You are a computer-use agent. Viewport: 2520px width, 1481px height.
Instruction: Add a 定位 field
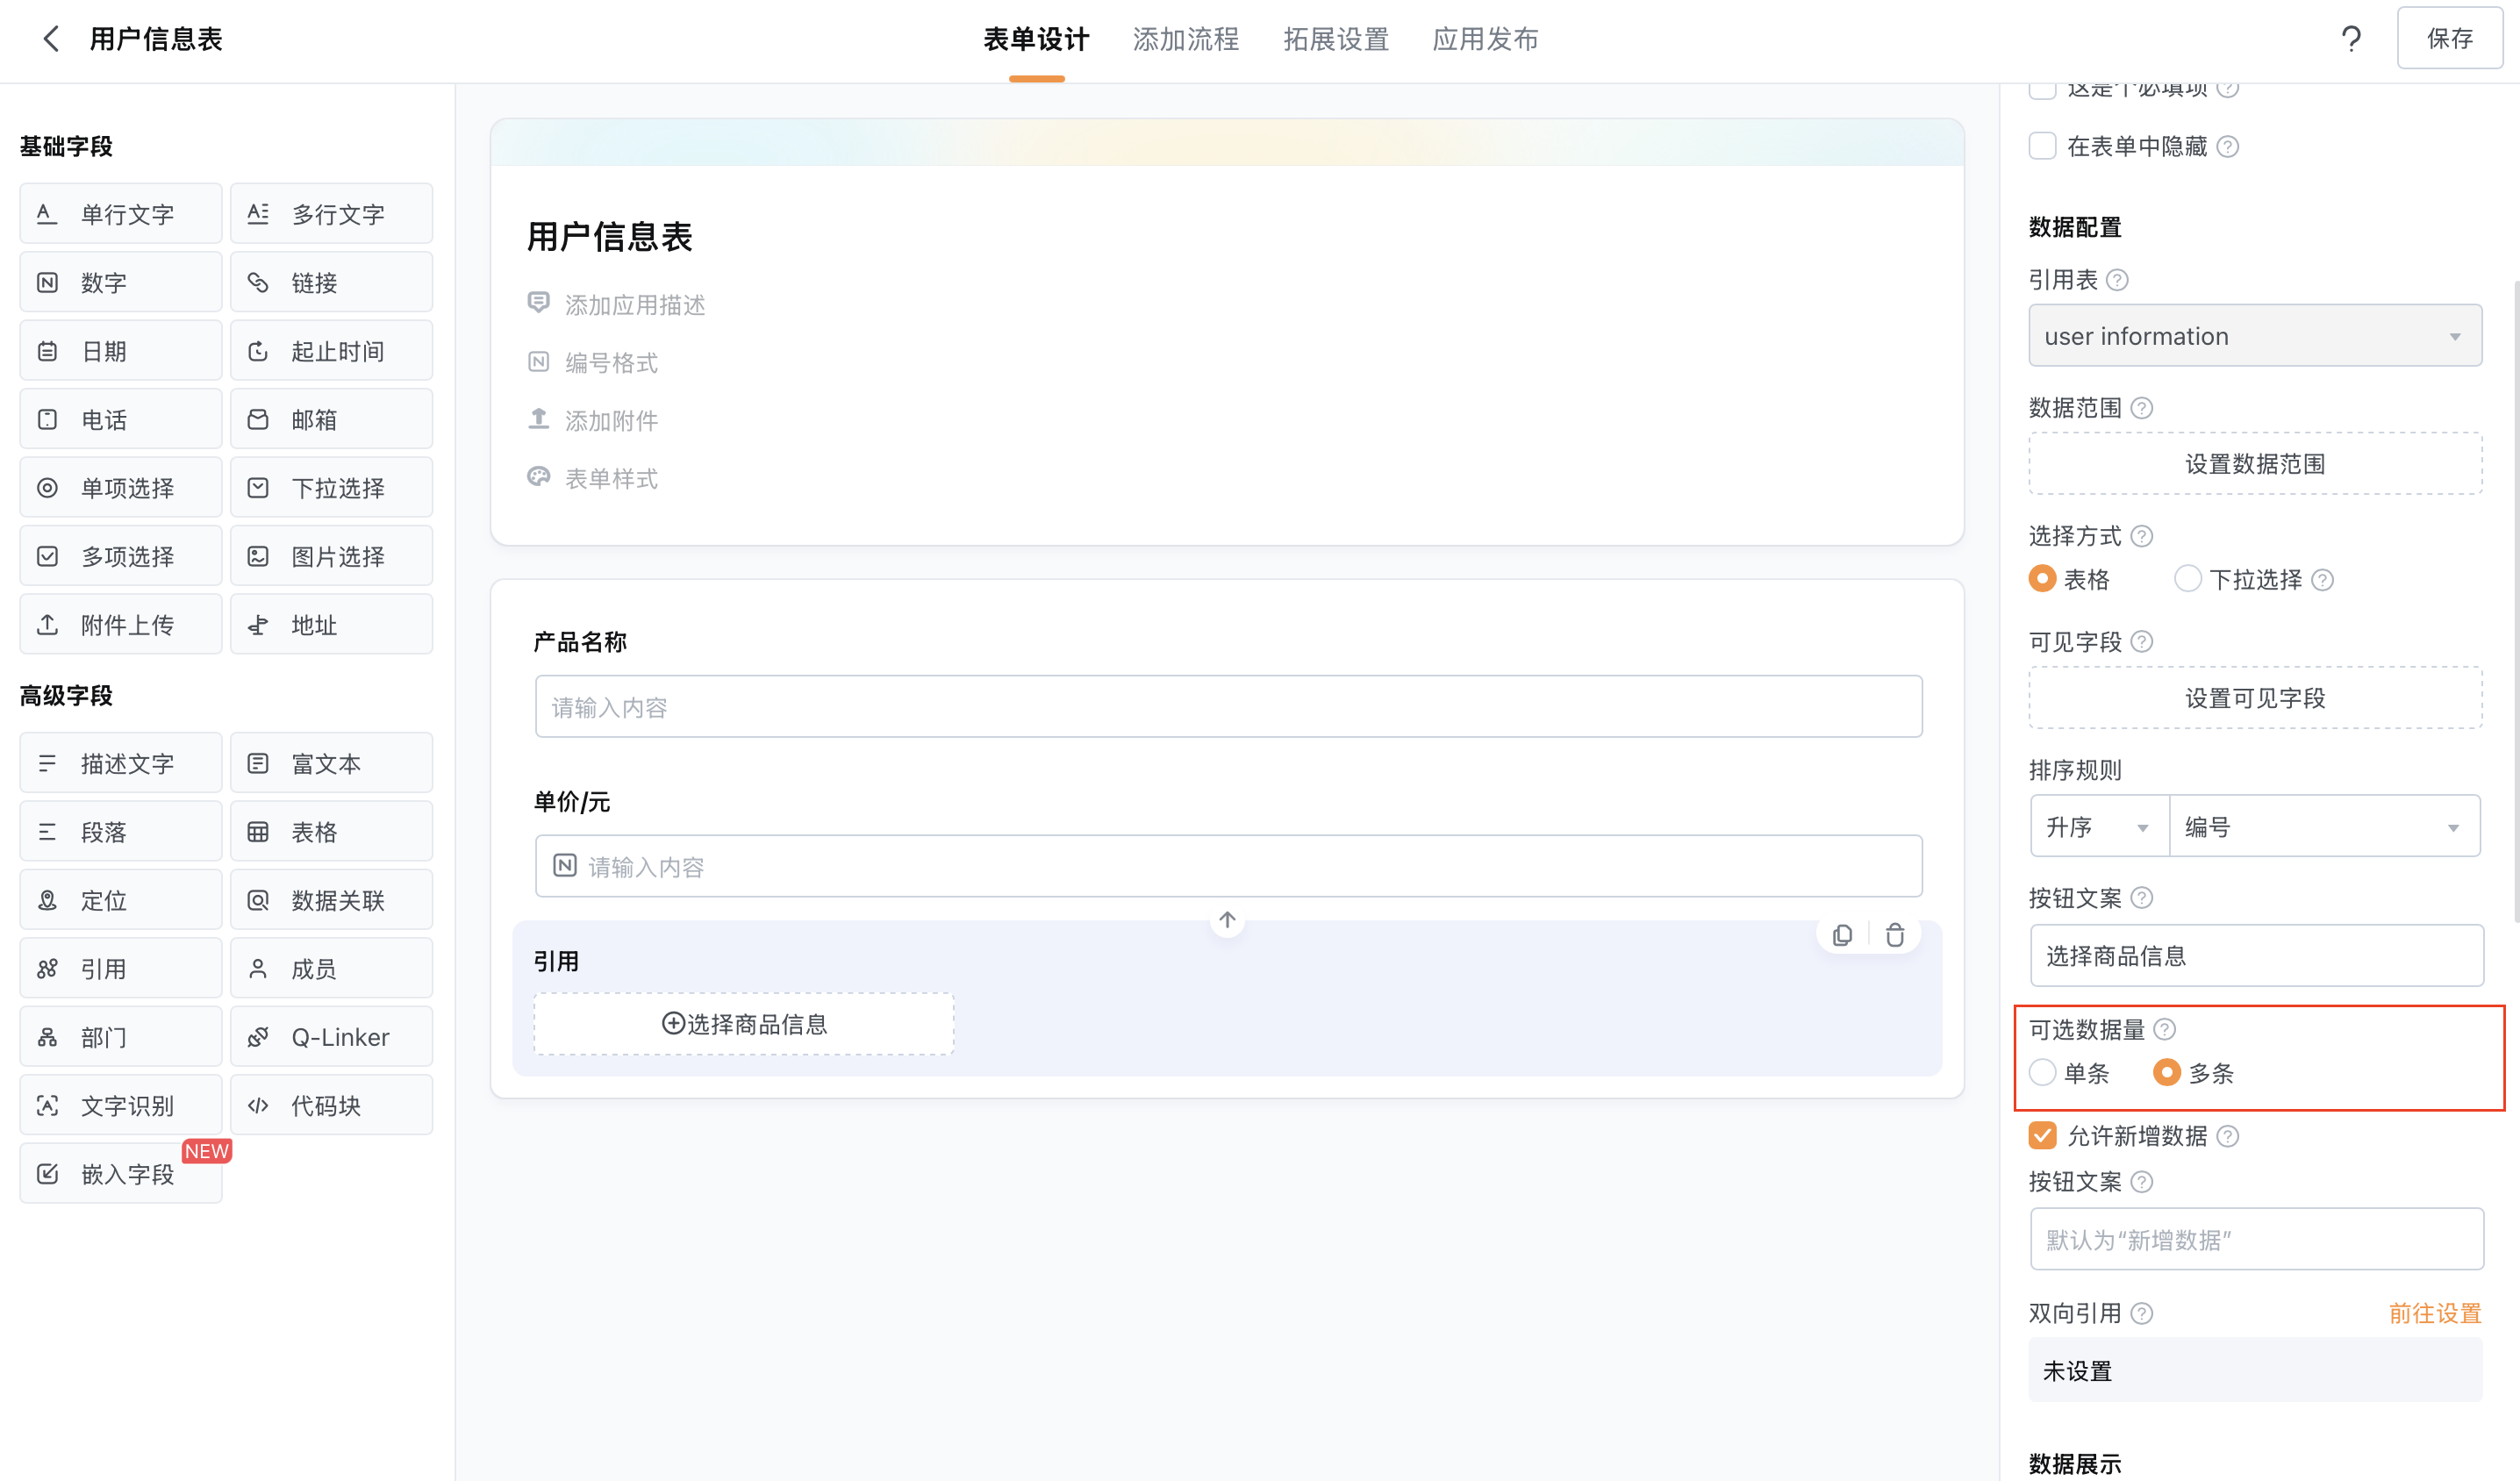click(121, 900)
